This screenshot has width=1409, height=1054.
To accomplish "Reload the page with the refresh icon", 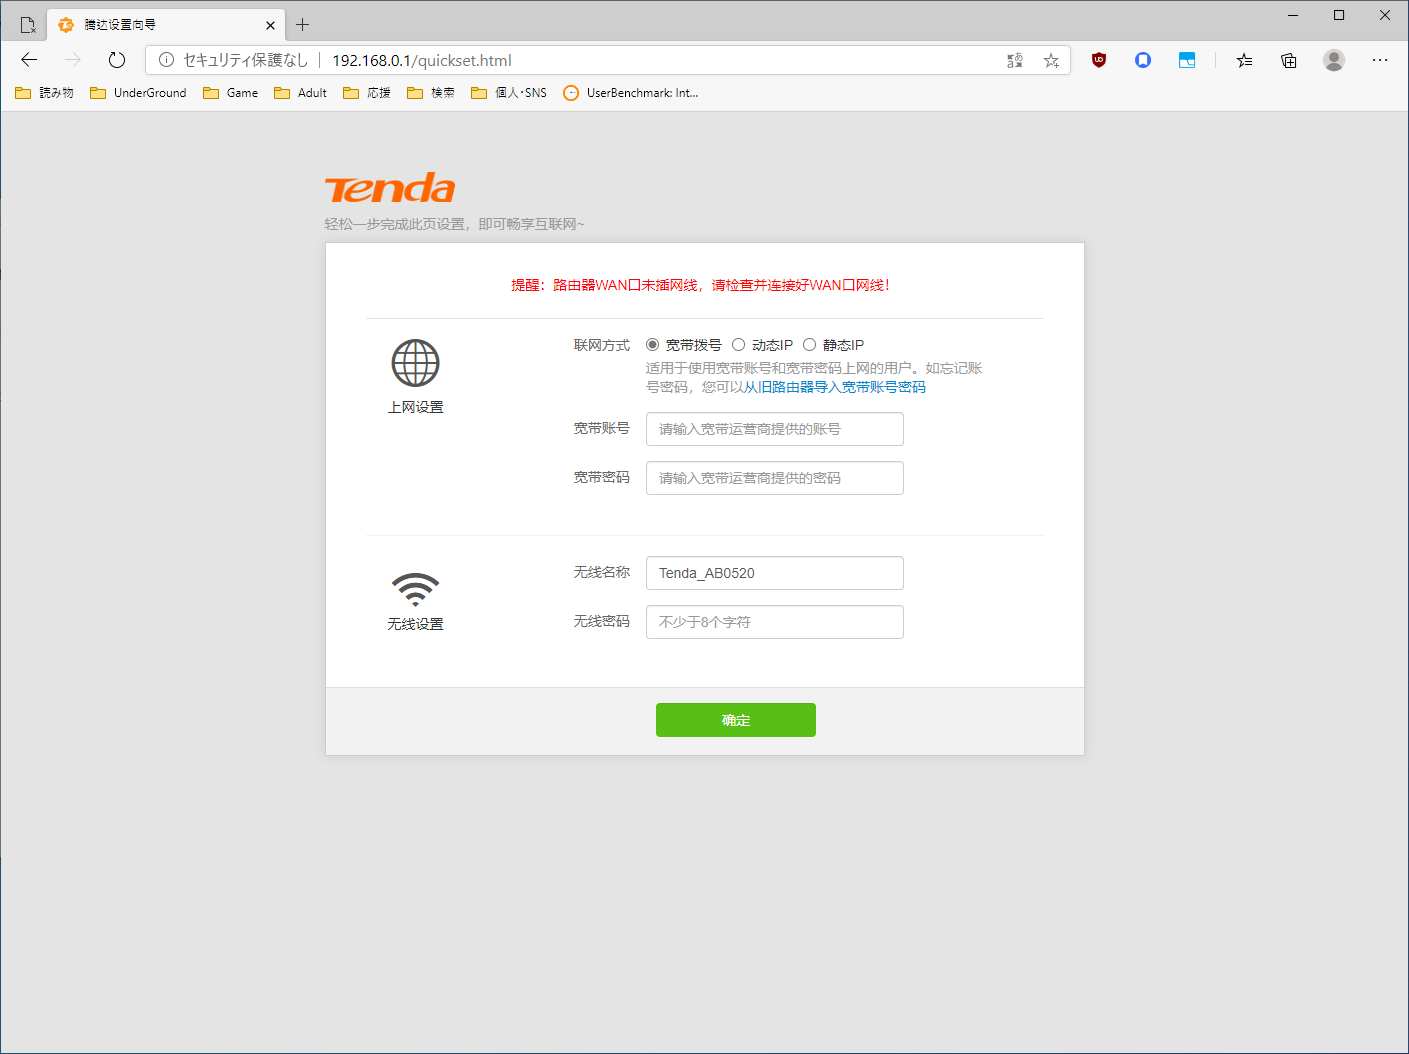I will (x=117, y=60).
